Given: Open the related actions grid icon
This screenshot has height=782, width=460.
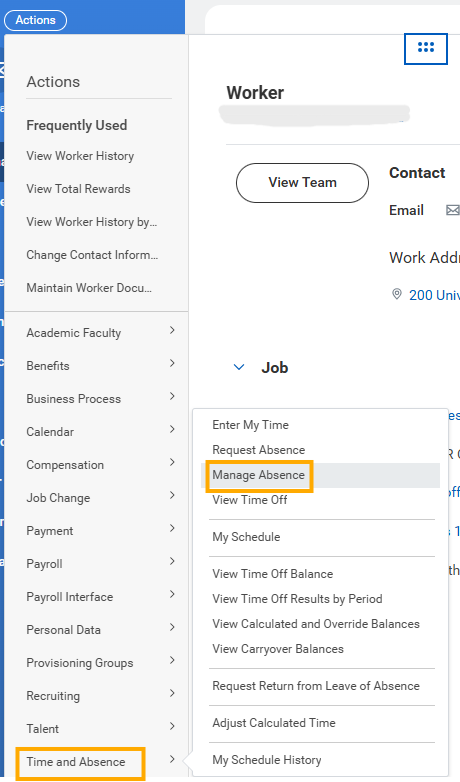Looking at the screenshot, I should [x=426, y=48].
